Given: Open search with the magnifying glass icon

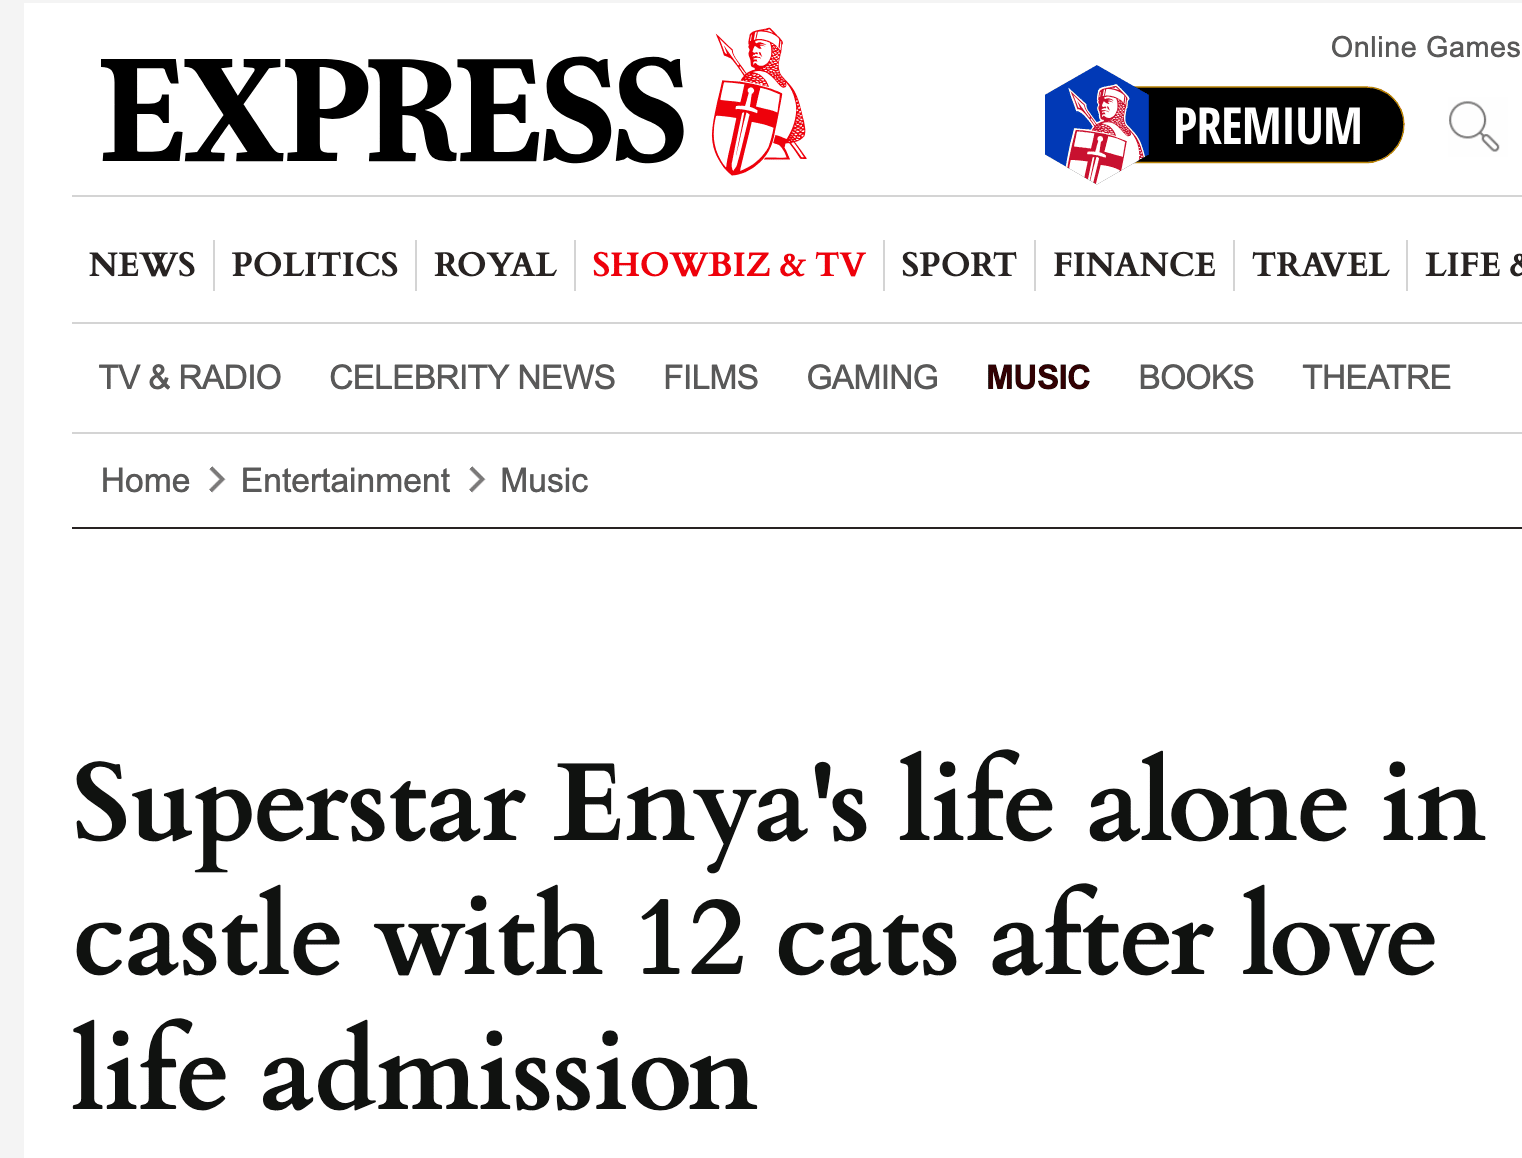Looking at the screenshot, I should [x=1473, y=126].
